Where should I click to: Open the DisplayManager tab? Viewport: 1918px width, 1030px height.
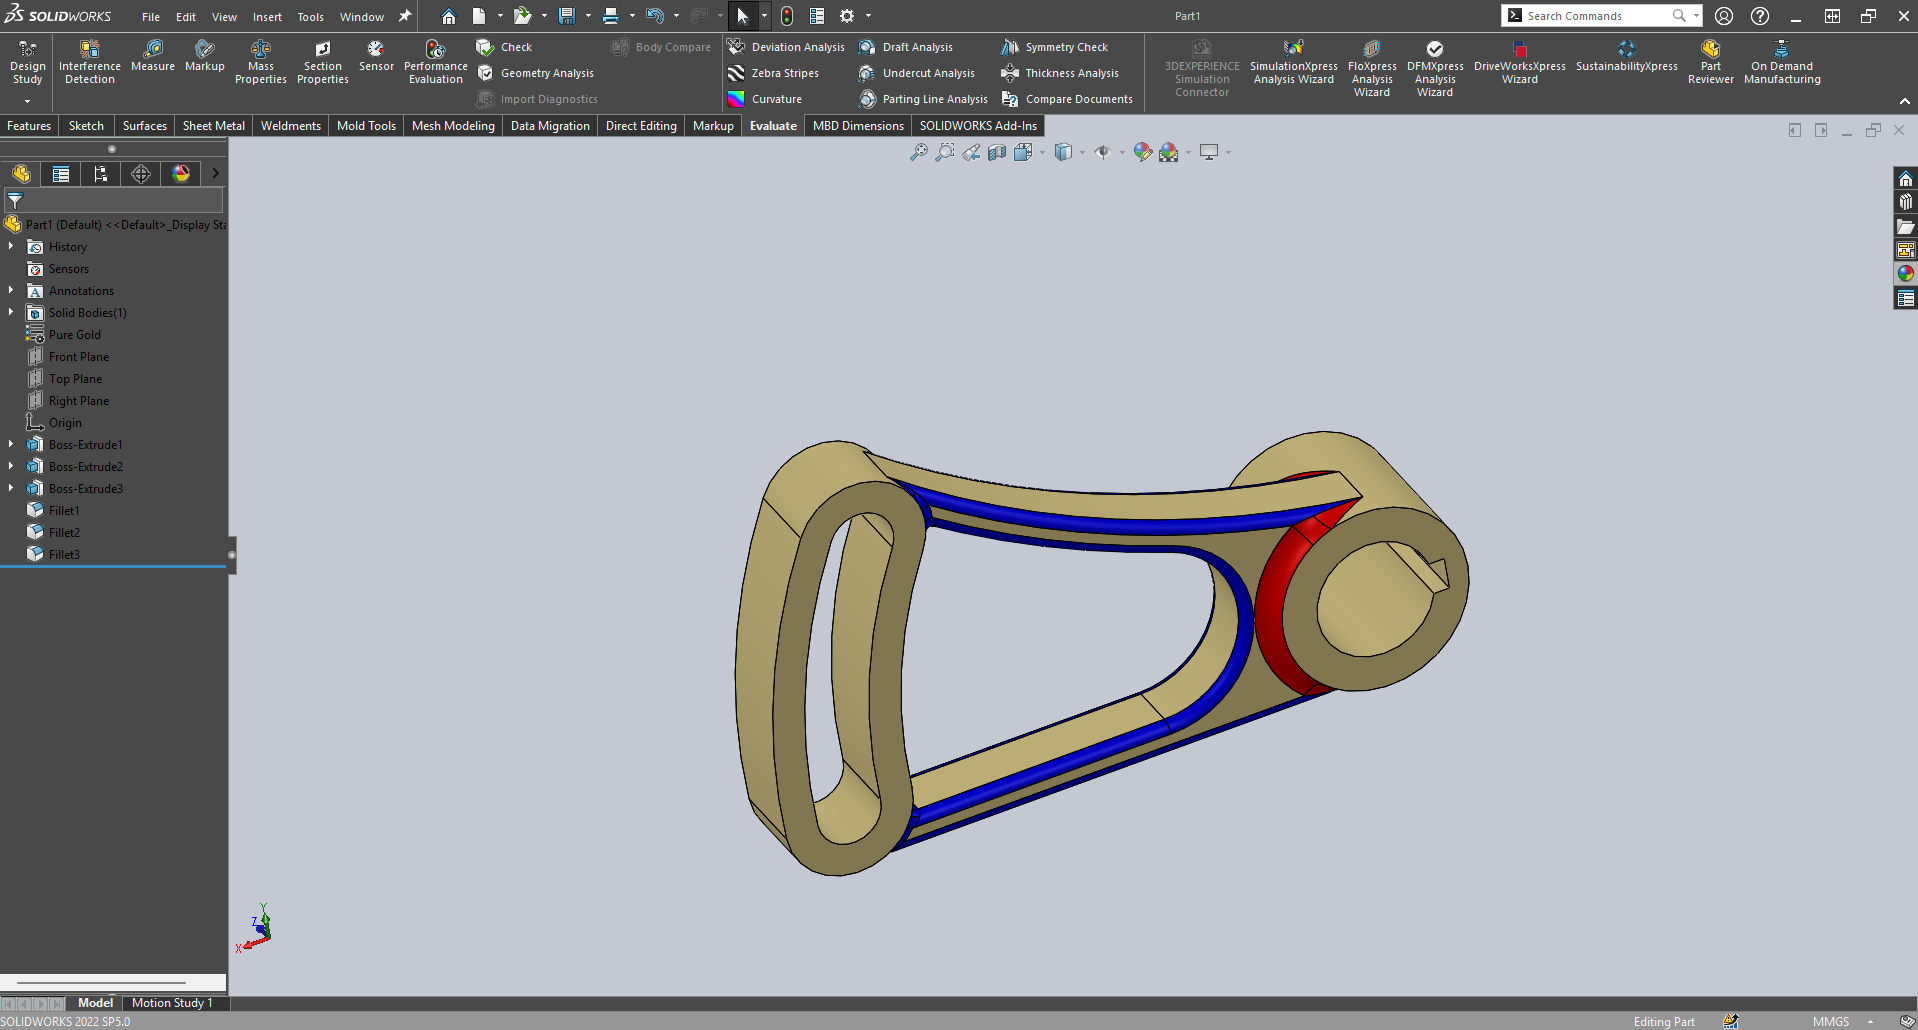point(181,174)
